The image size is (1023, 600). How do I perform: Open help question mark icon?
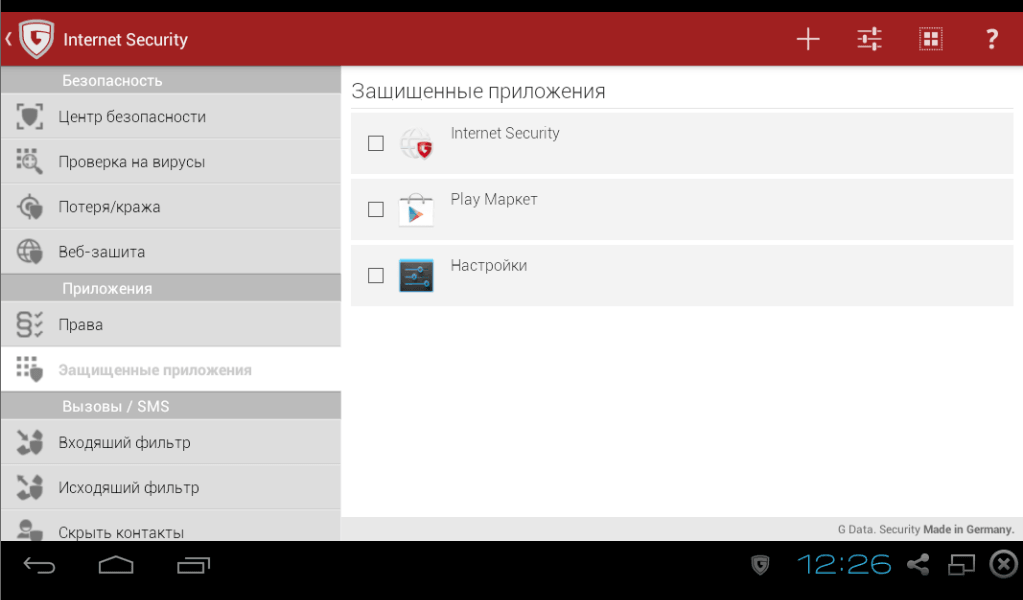click(x=991, y=39)
